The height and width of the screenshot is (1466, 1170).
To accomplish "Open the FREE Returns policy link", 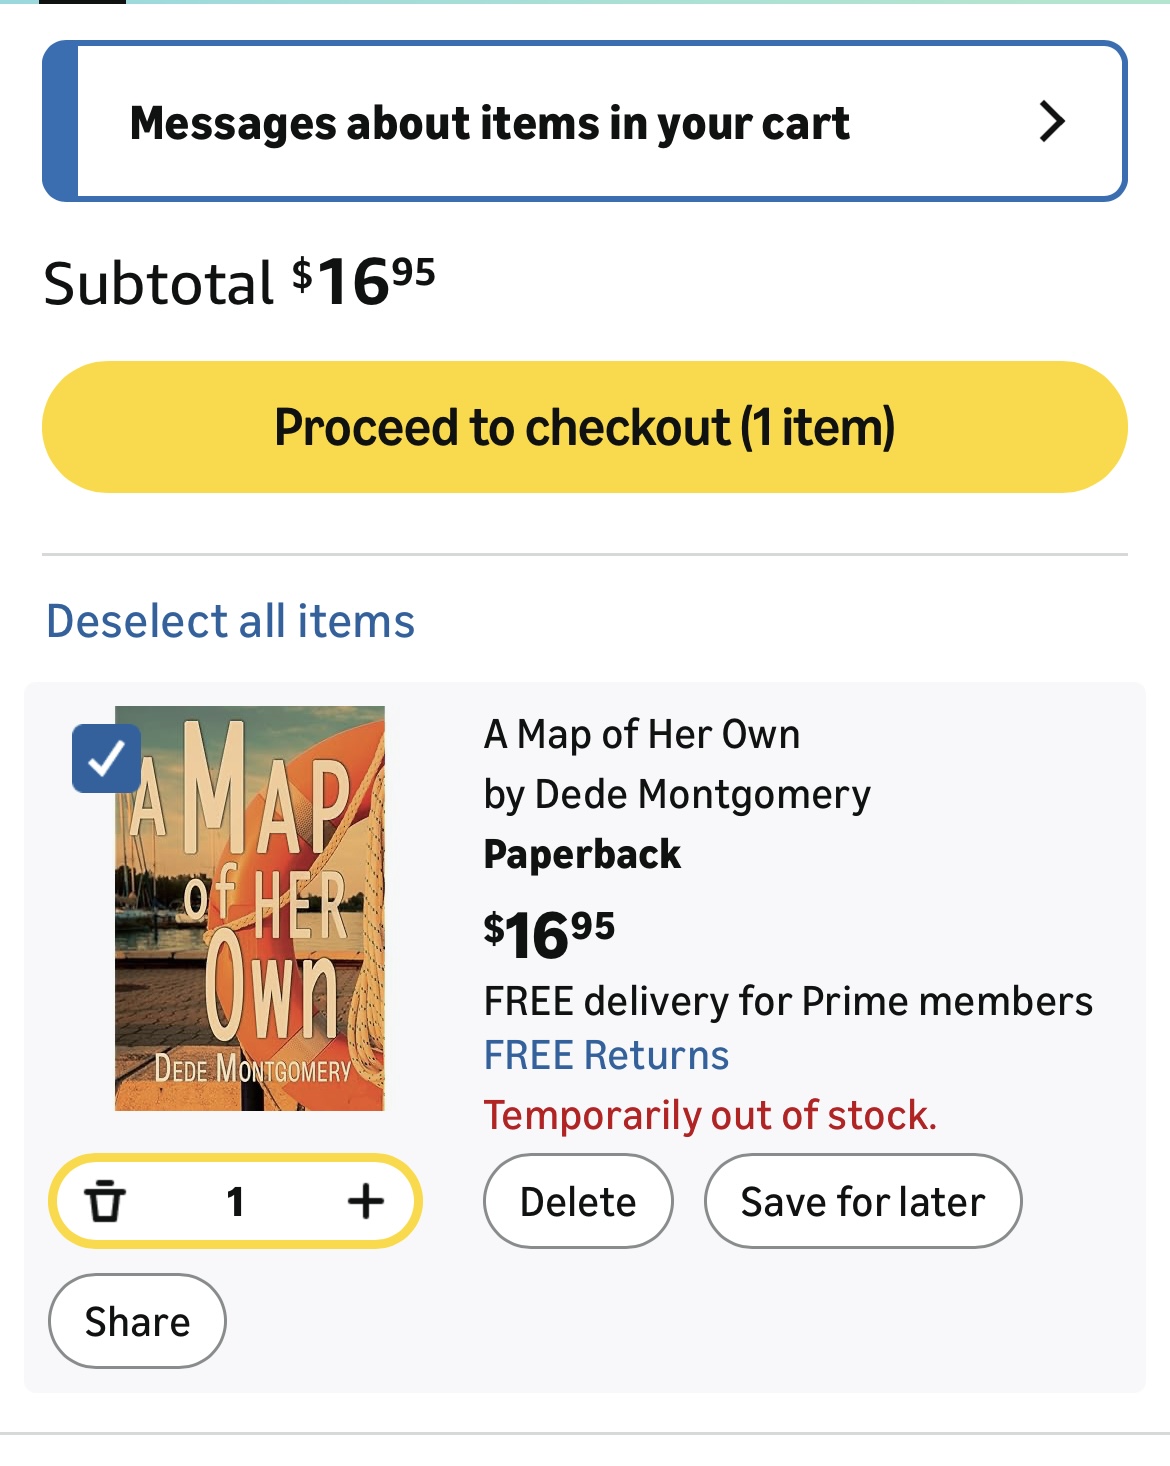I will coord(605,1054).
